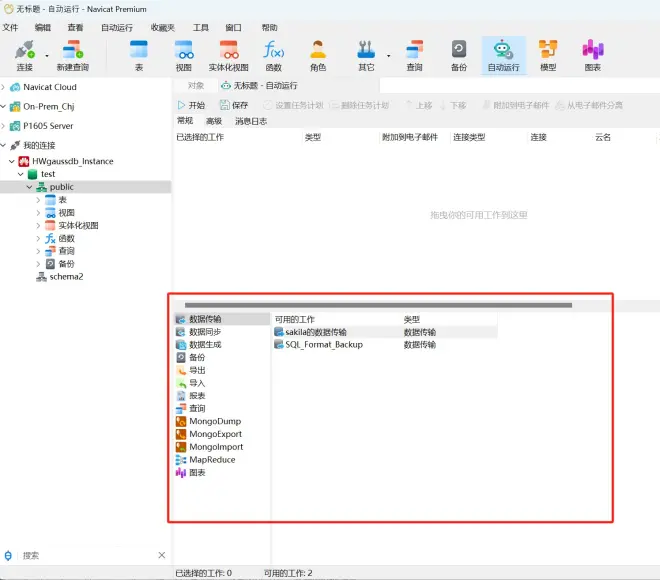Open the 窗口 menu
This screenshot has width=660, height=580.
click(x=233, y=28)
